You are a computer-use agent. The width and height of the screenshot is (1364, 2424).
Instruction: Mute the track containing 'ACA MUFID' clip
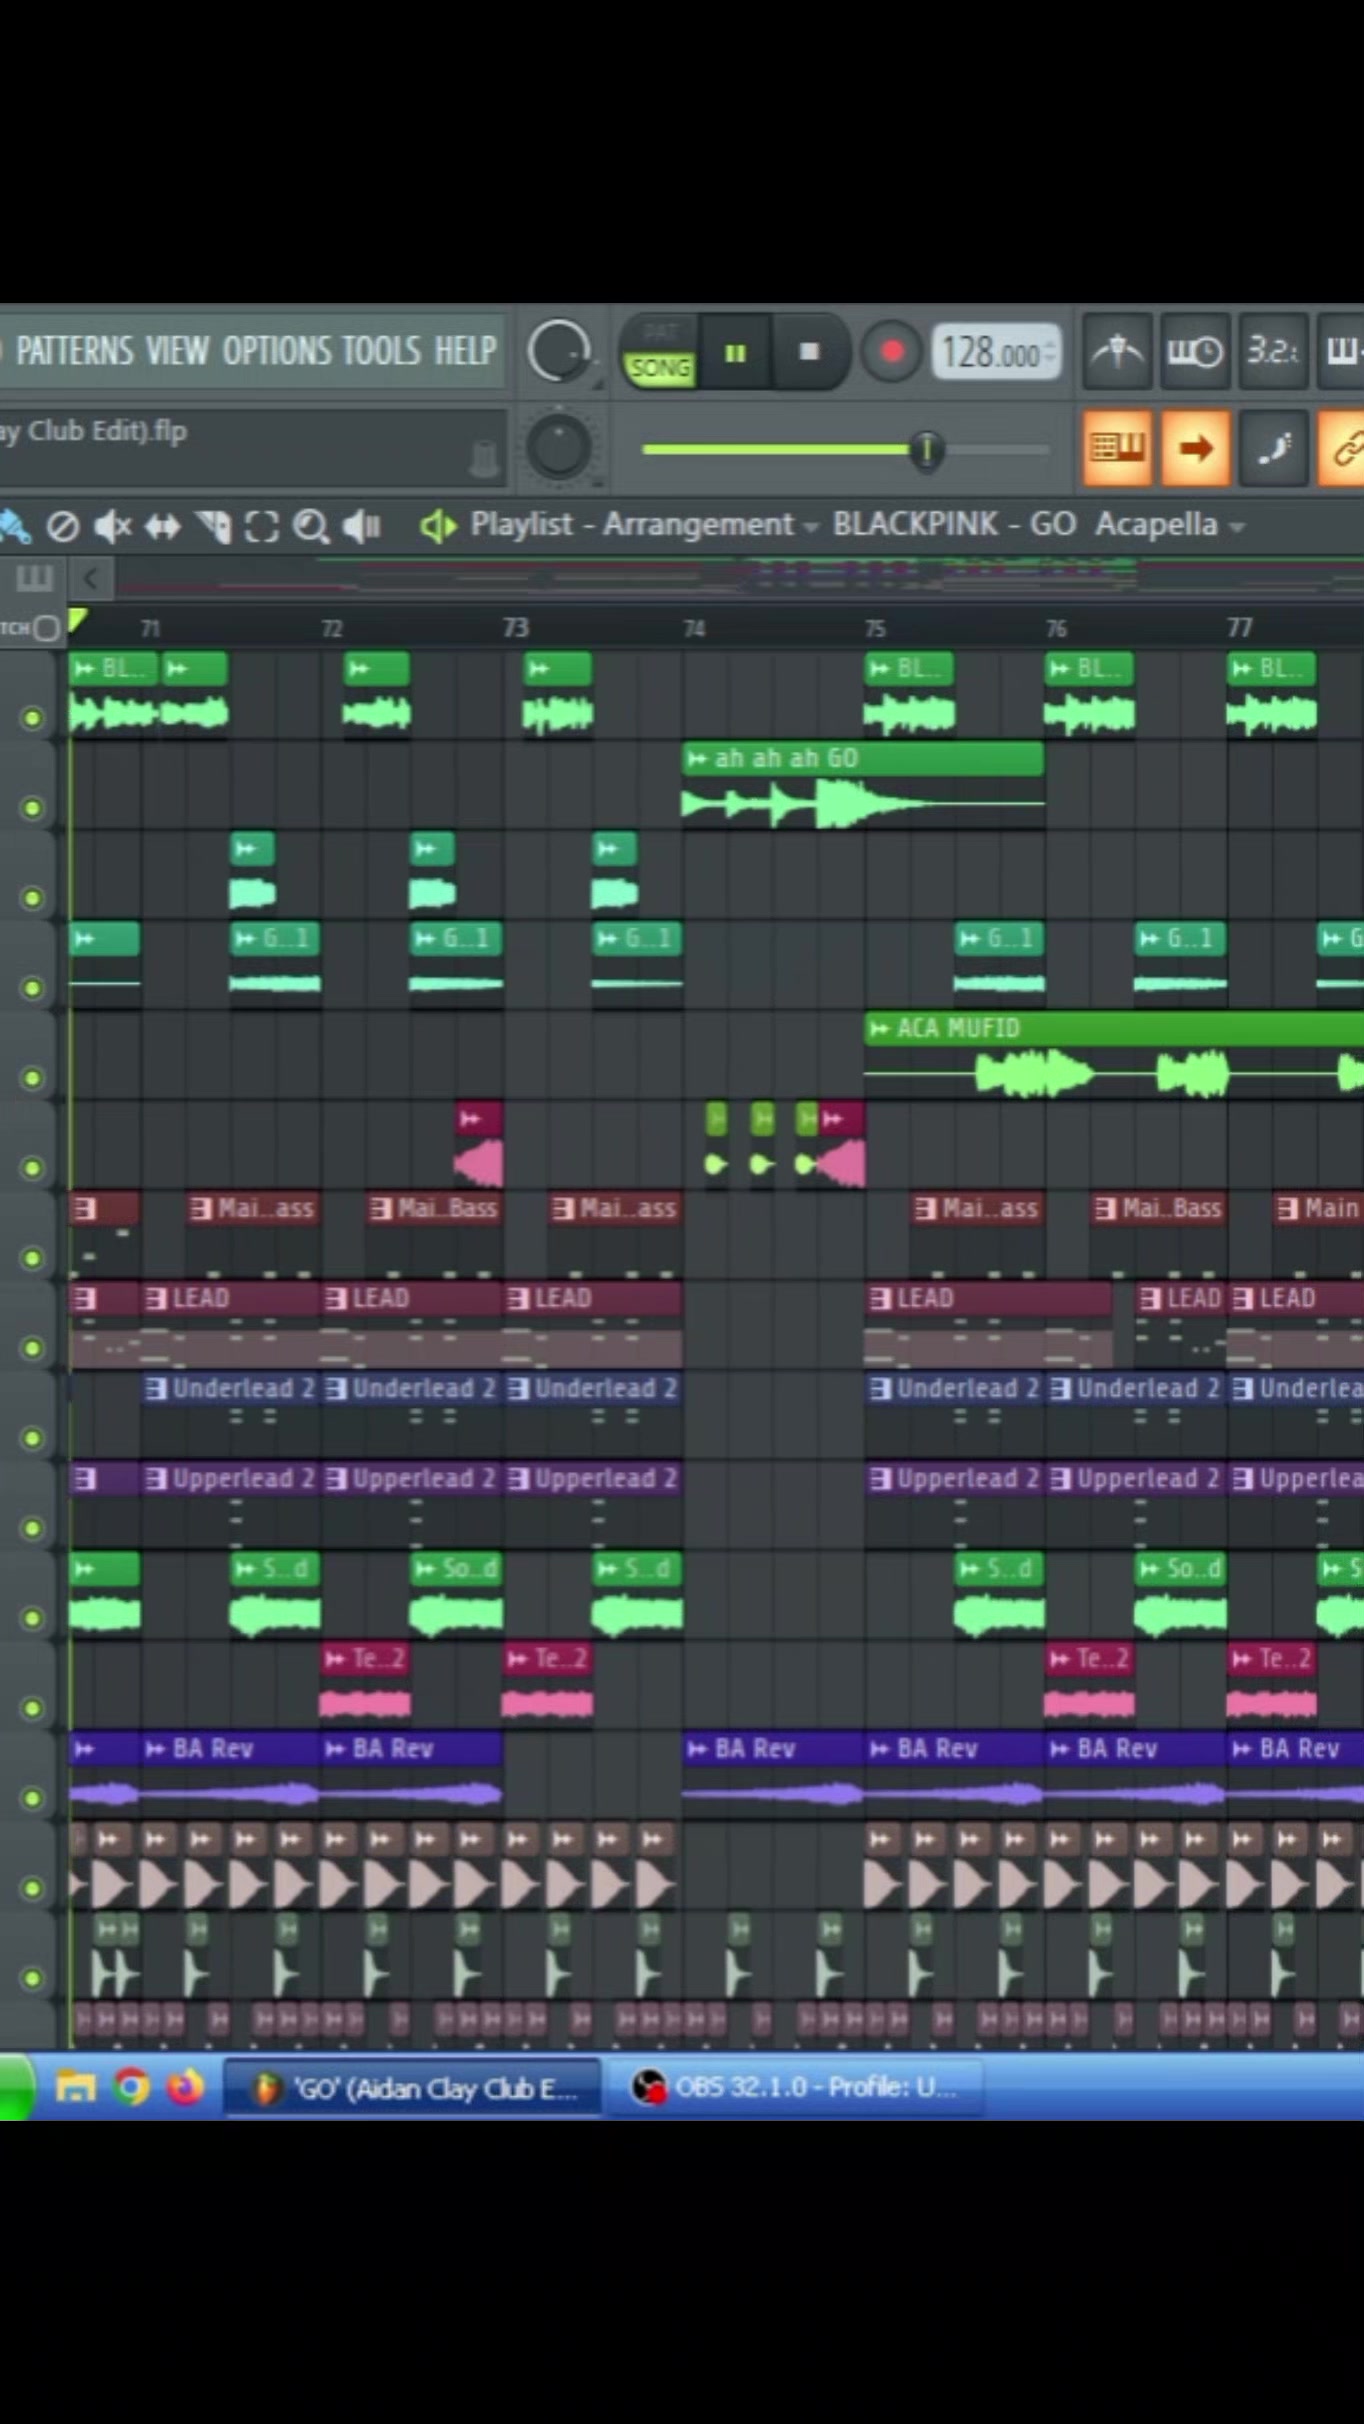point(33,1077)
